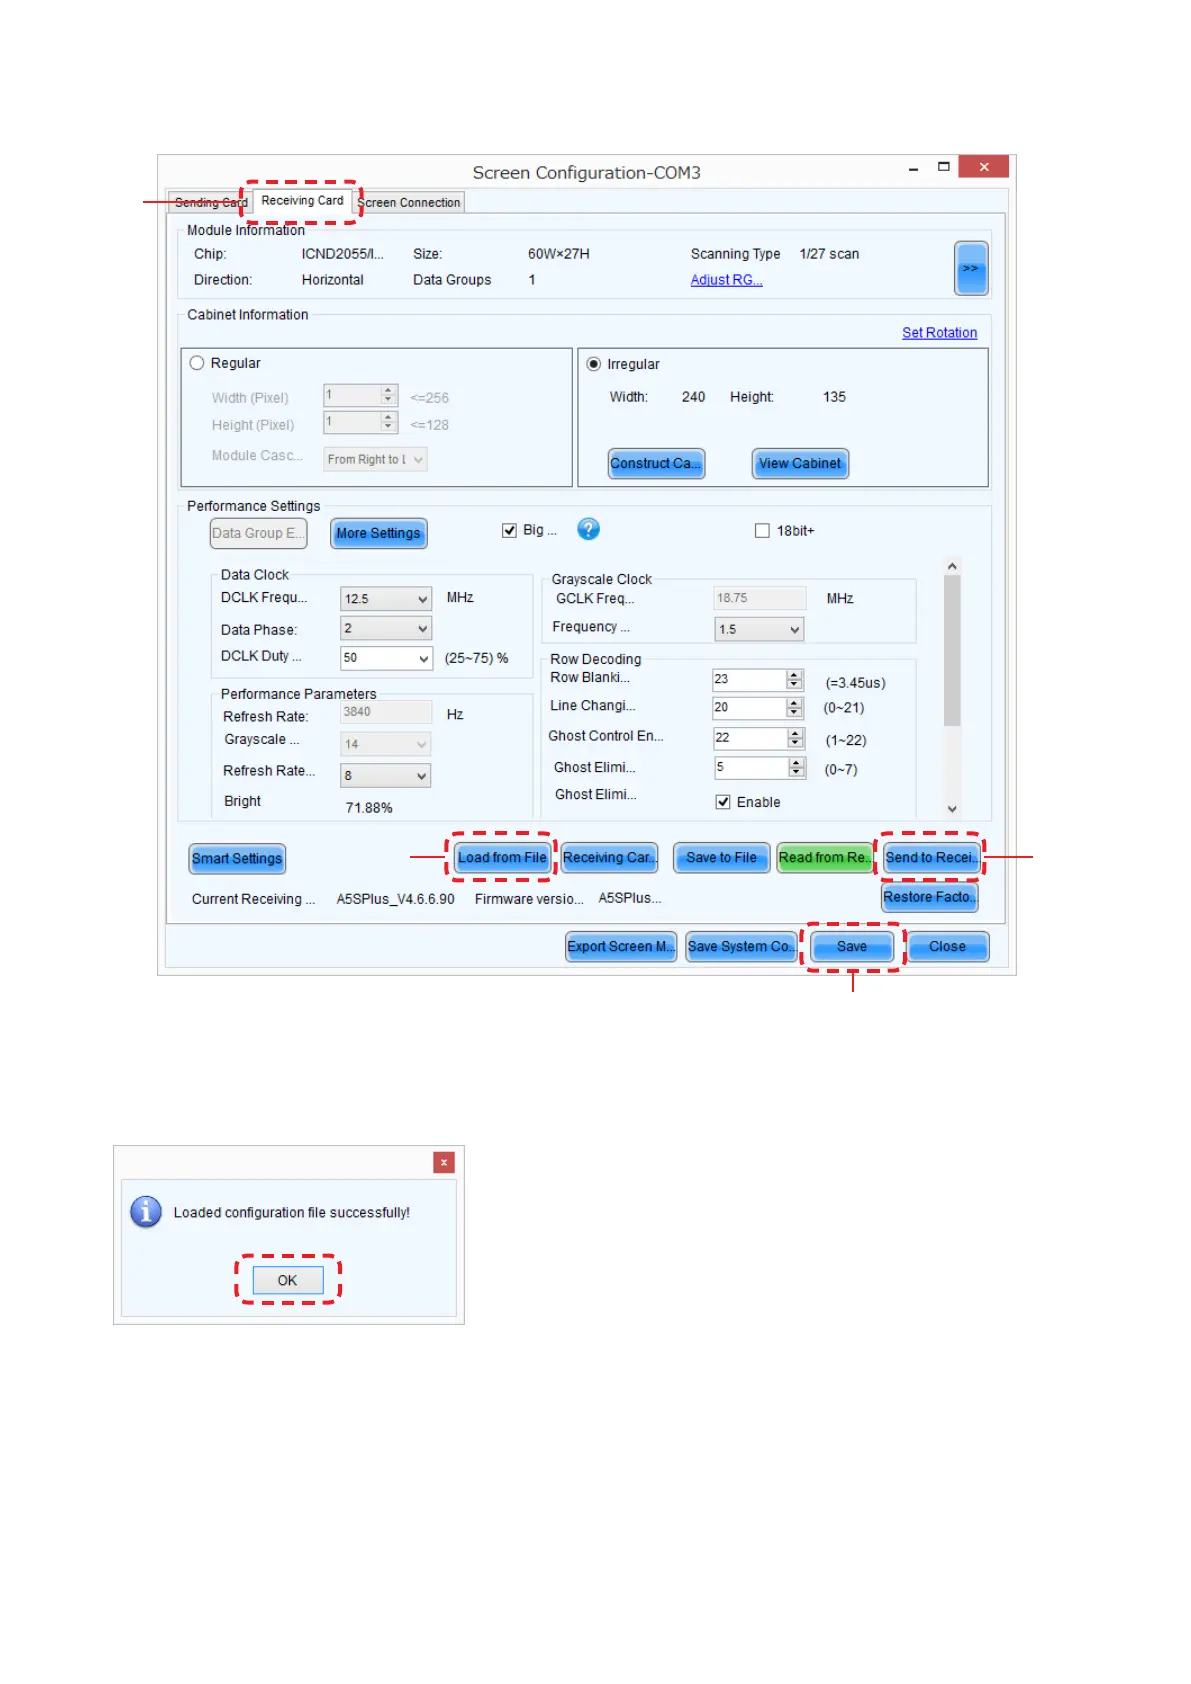
Task: Expand module info with the >> button
Action: (x=970, y=268)
